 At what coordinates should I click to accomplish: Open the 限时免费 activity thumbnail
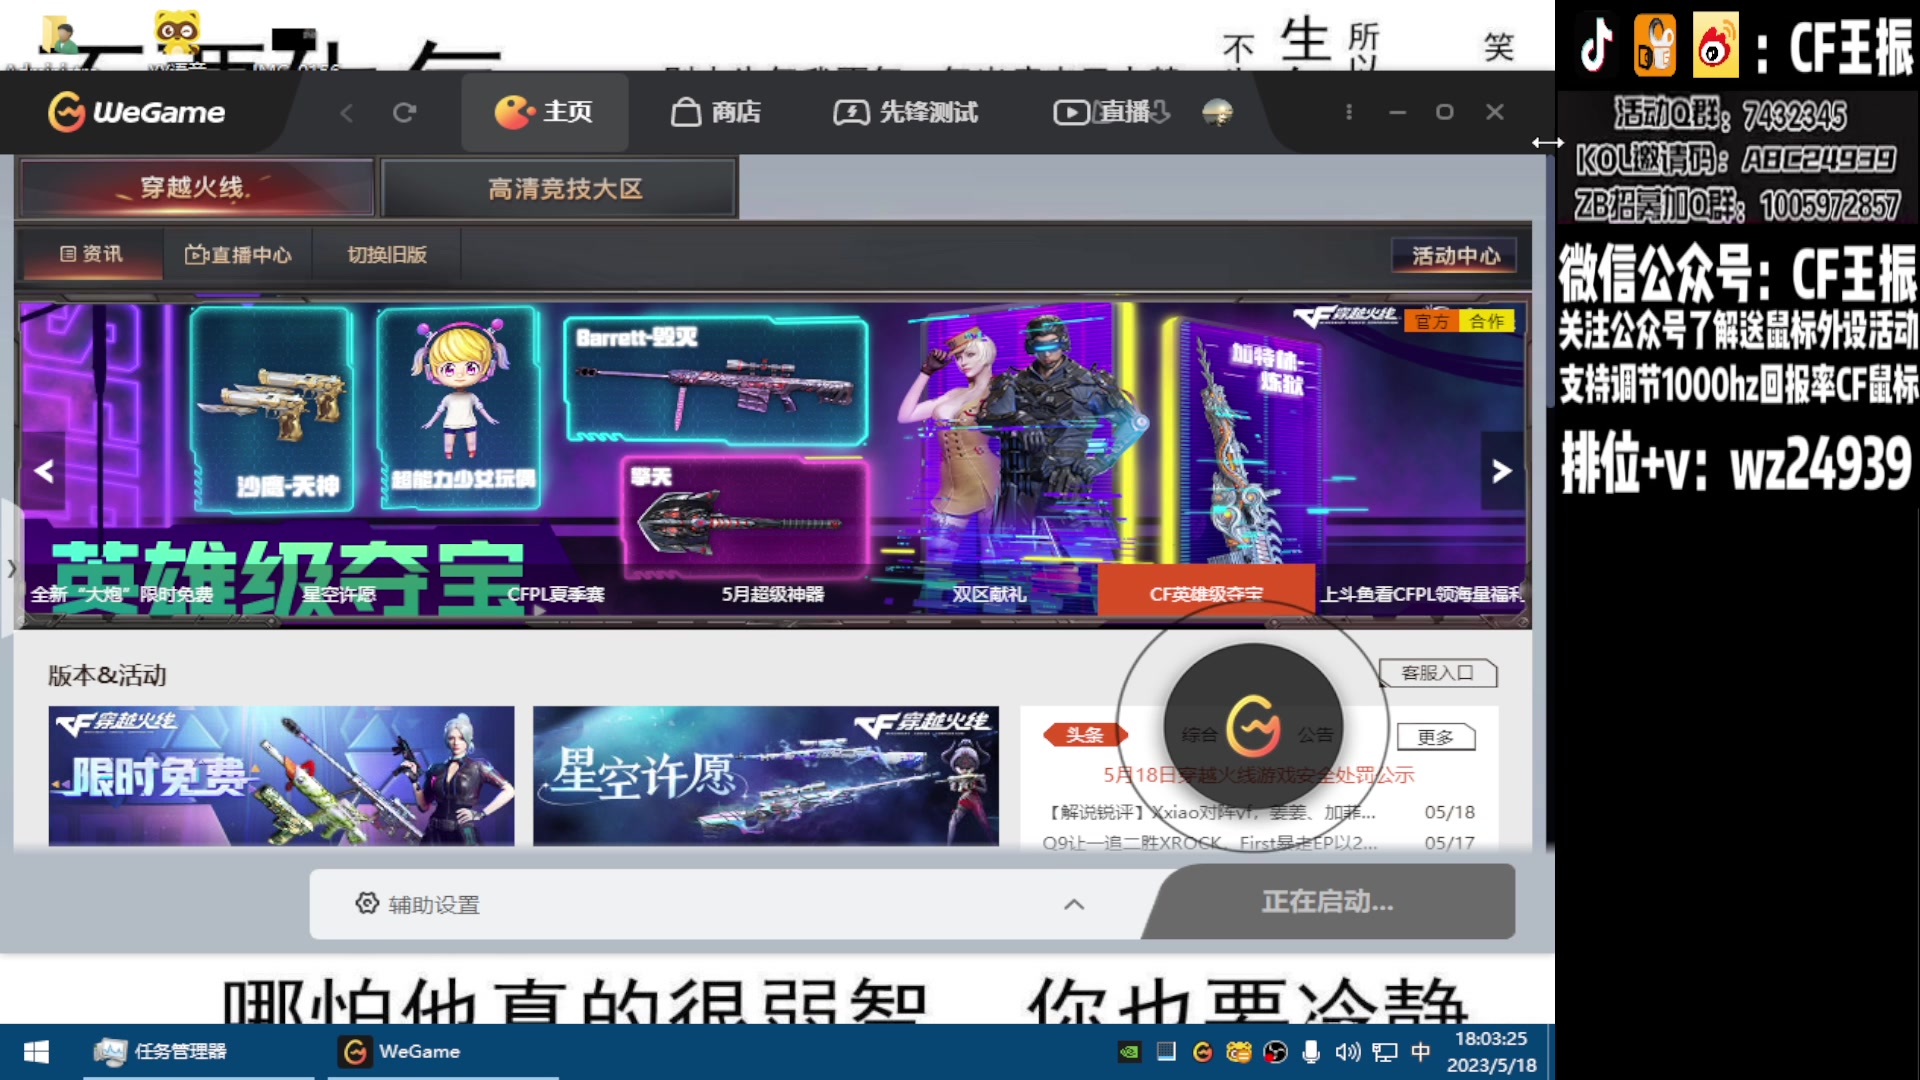(281, 776)
